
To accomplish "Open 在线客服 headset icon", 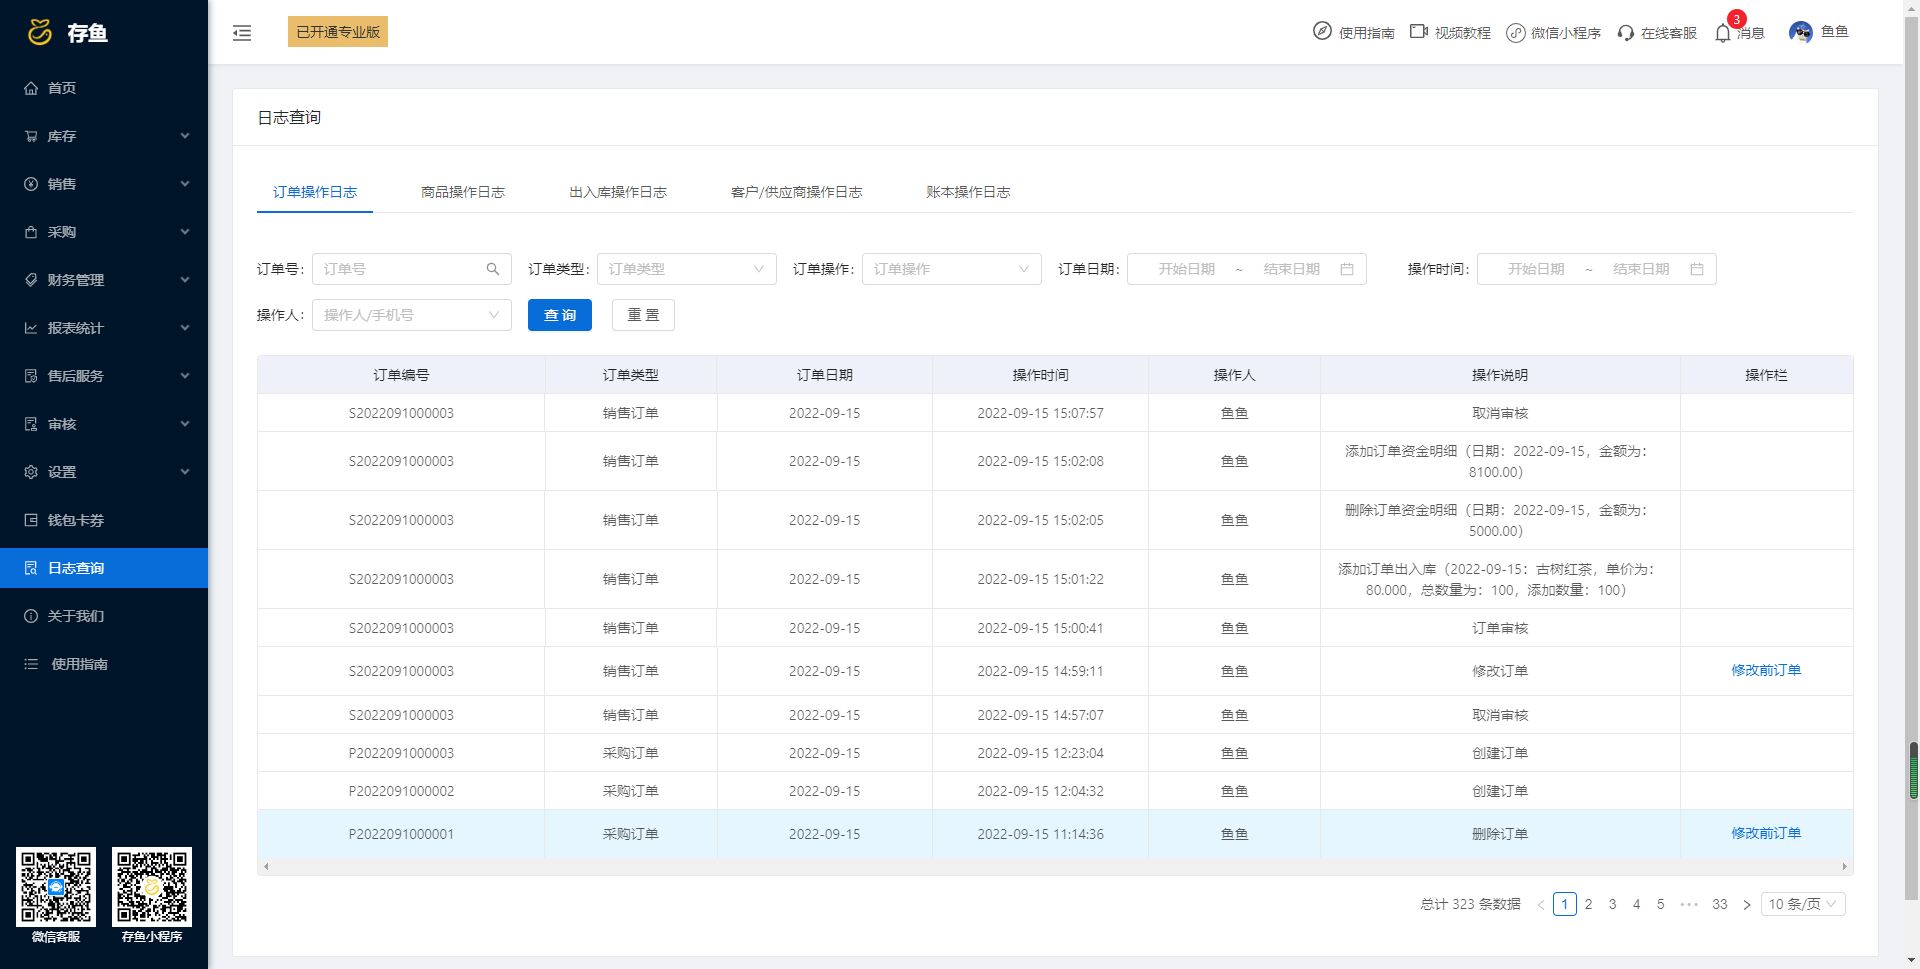I will [1626, 33].
